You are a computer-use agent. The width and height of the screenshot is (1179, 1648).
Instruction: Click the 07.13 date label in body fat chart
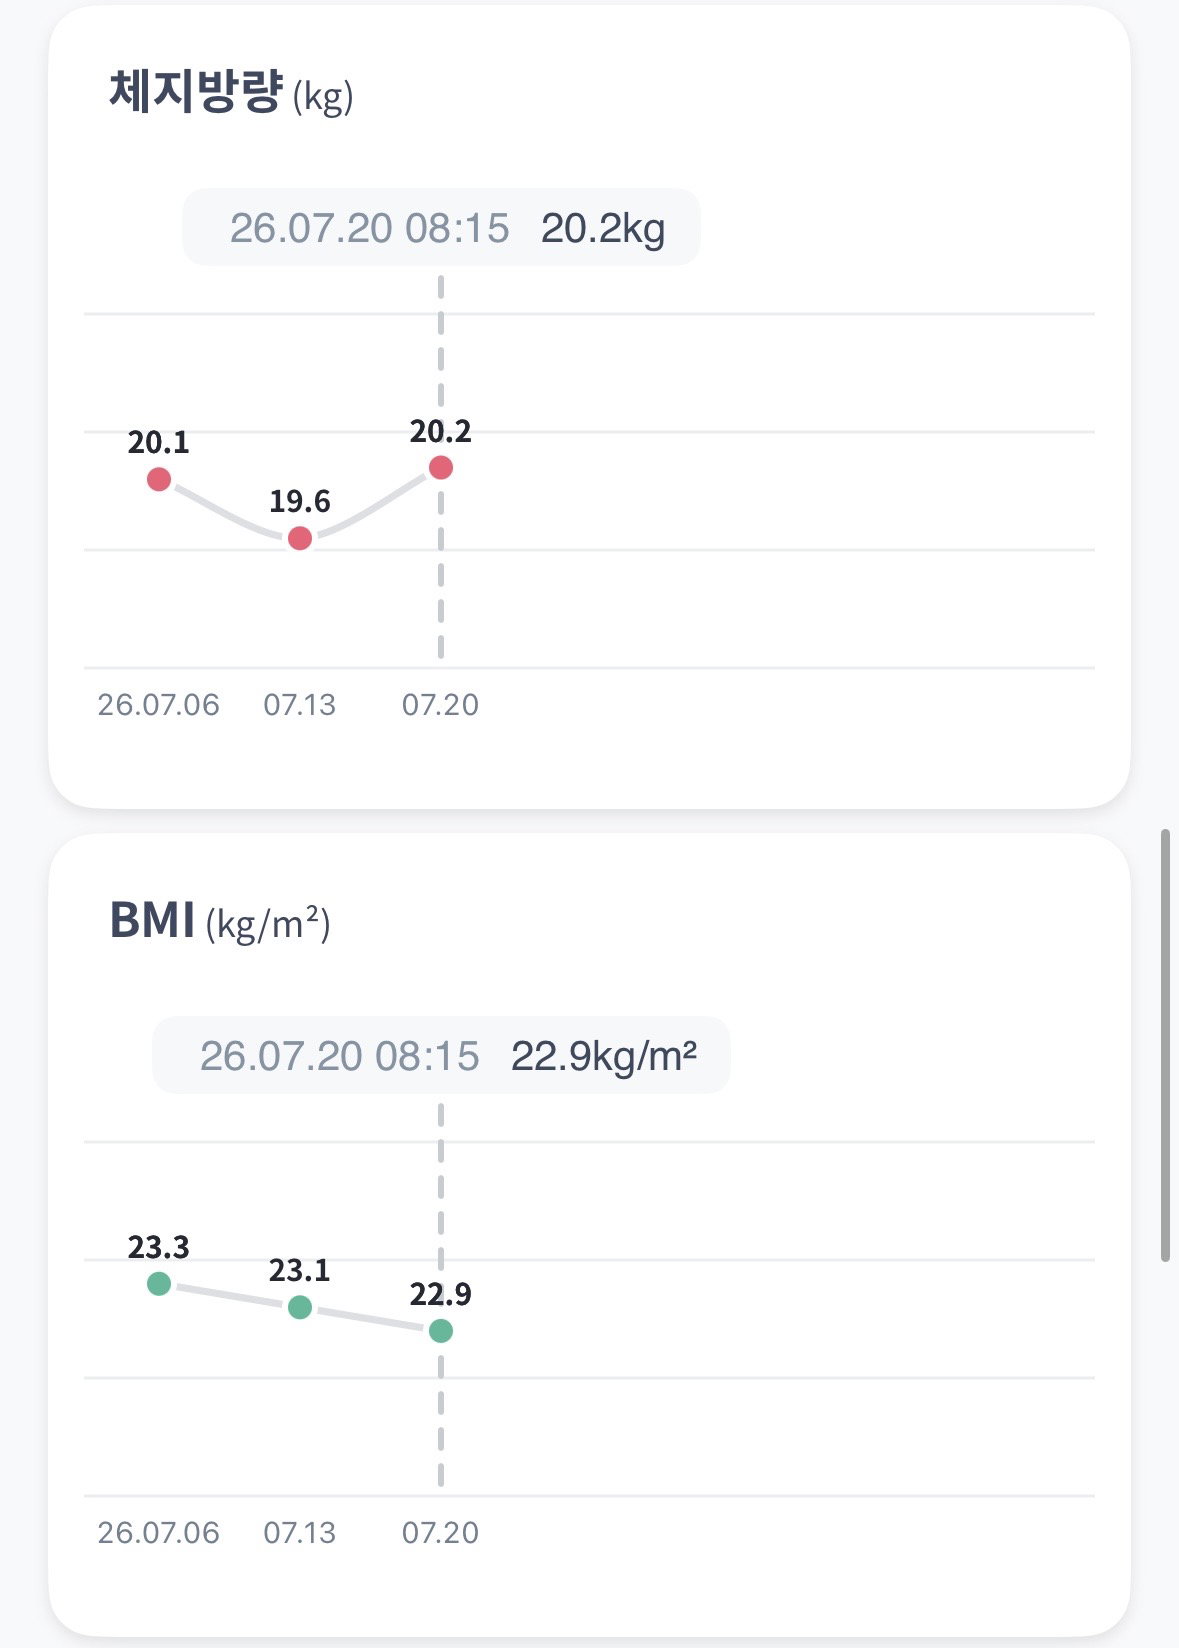[x=300, y=705]
